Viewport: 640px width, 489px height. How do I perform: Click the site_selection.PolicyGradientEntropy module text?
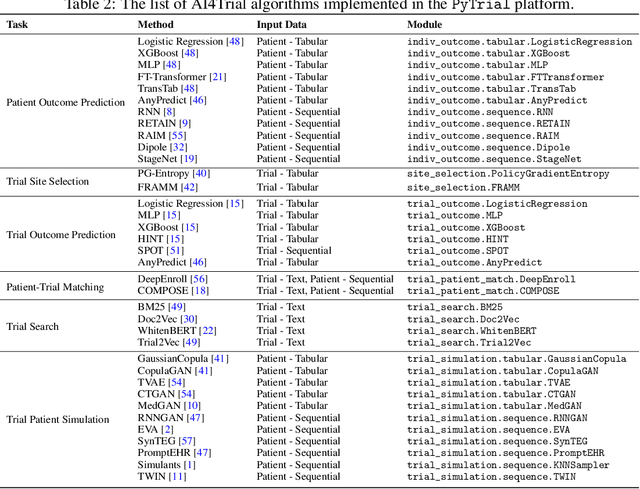click(516, 174)
